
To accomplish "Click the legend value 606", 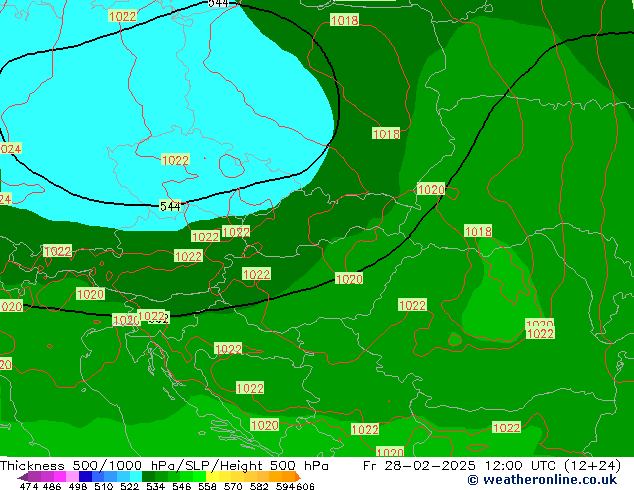I will pyautogui.click(x=305, y=486).
